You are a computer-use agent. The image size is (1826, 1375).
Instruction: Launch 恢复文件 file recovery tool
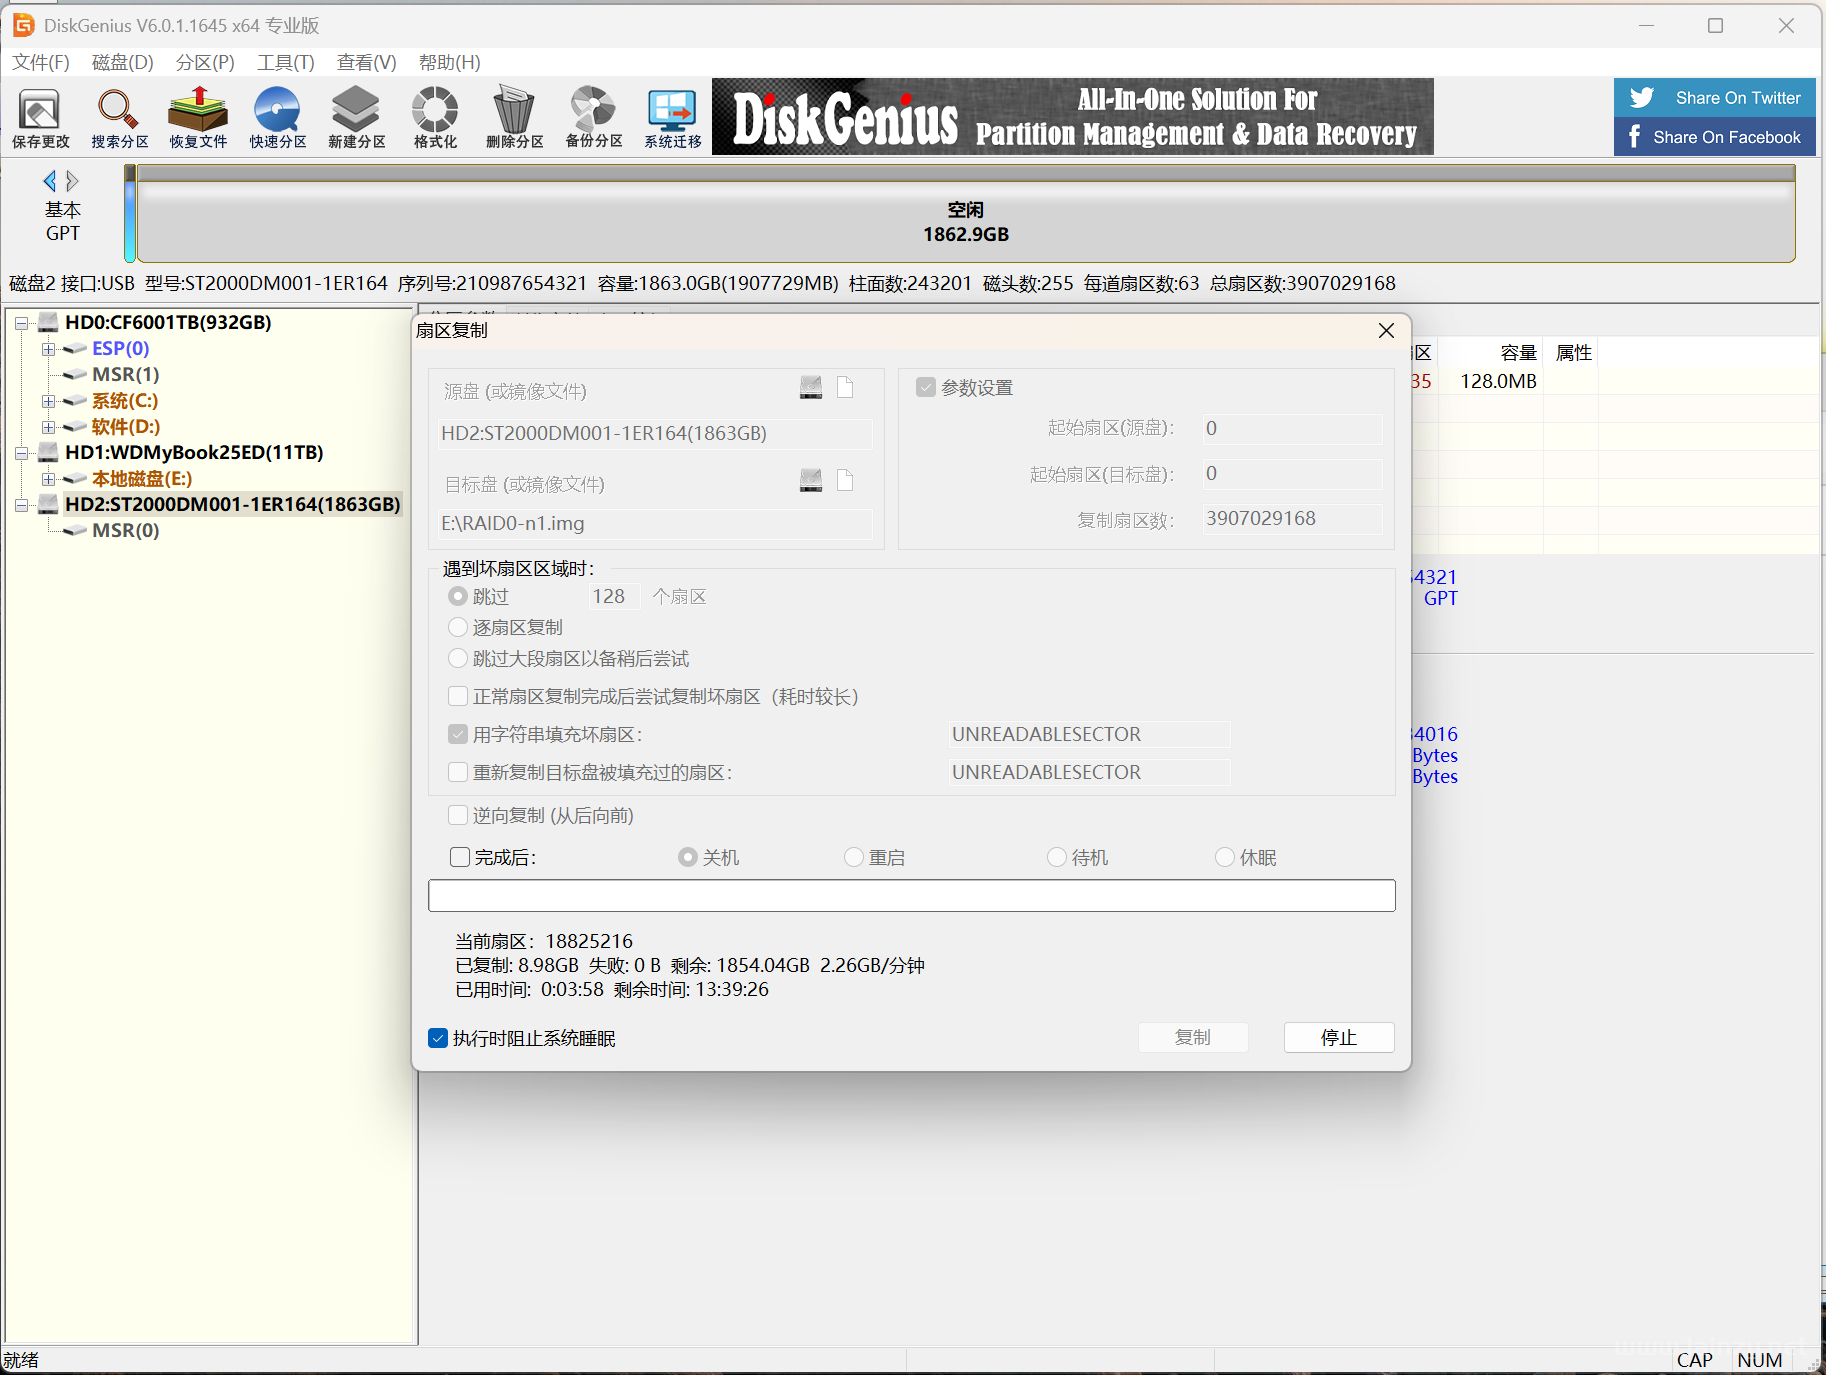[x=198, y=117]
